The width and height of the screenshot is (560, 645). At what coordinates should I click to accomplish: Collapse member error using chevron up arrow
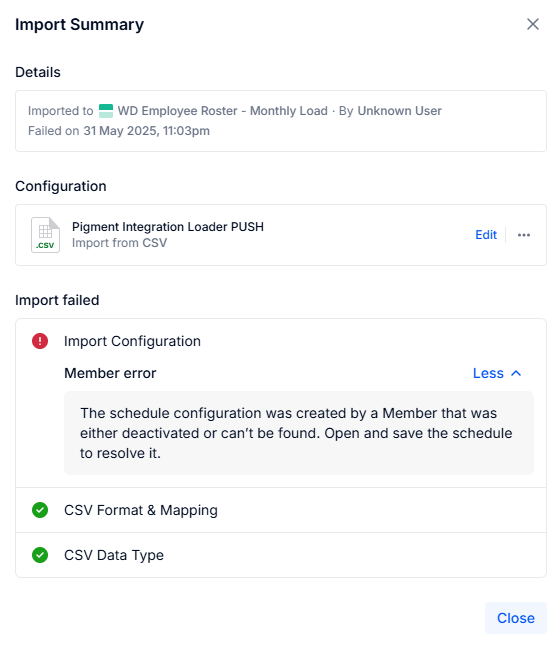coord(516,373)
